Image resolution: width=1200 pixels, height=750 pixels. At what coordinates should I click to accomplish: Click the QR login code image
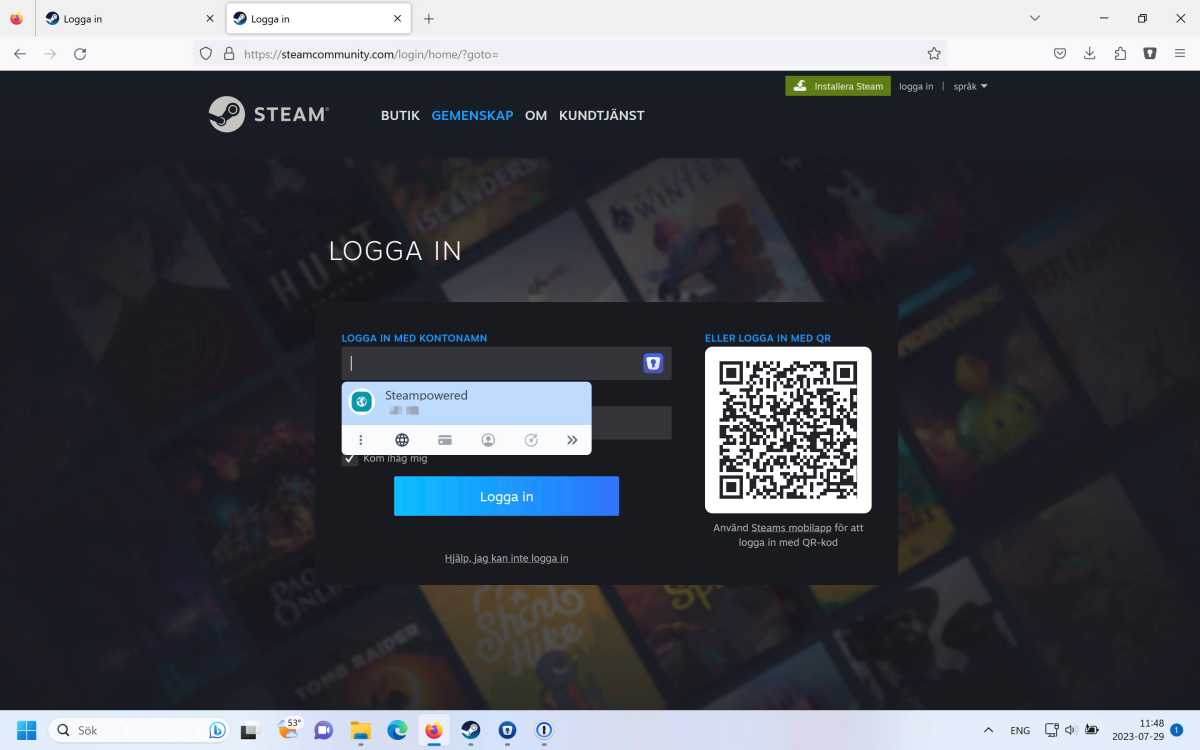pyautogui.click(x=788, y=430)
